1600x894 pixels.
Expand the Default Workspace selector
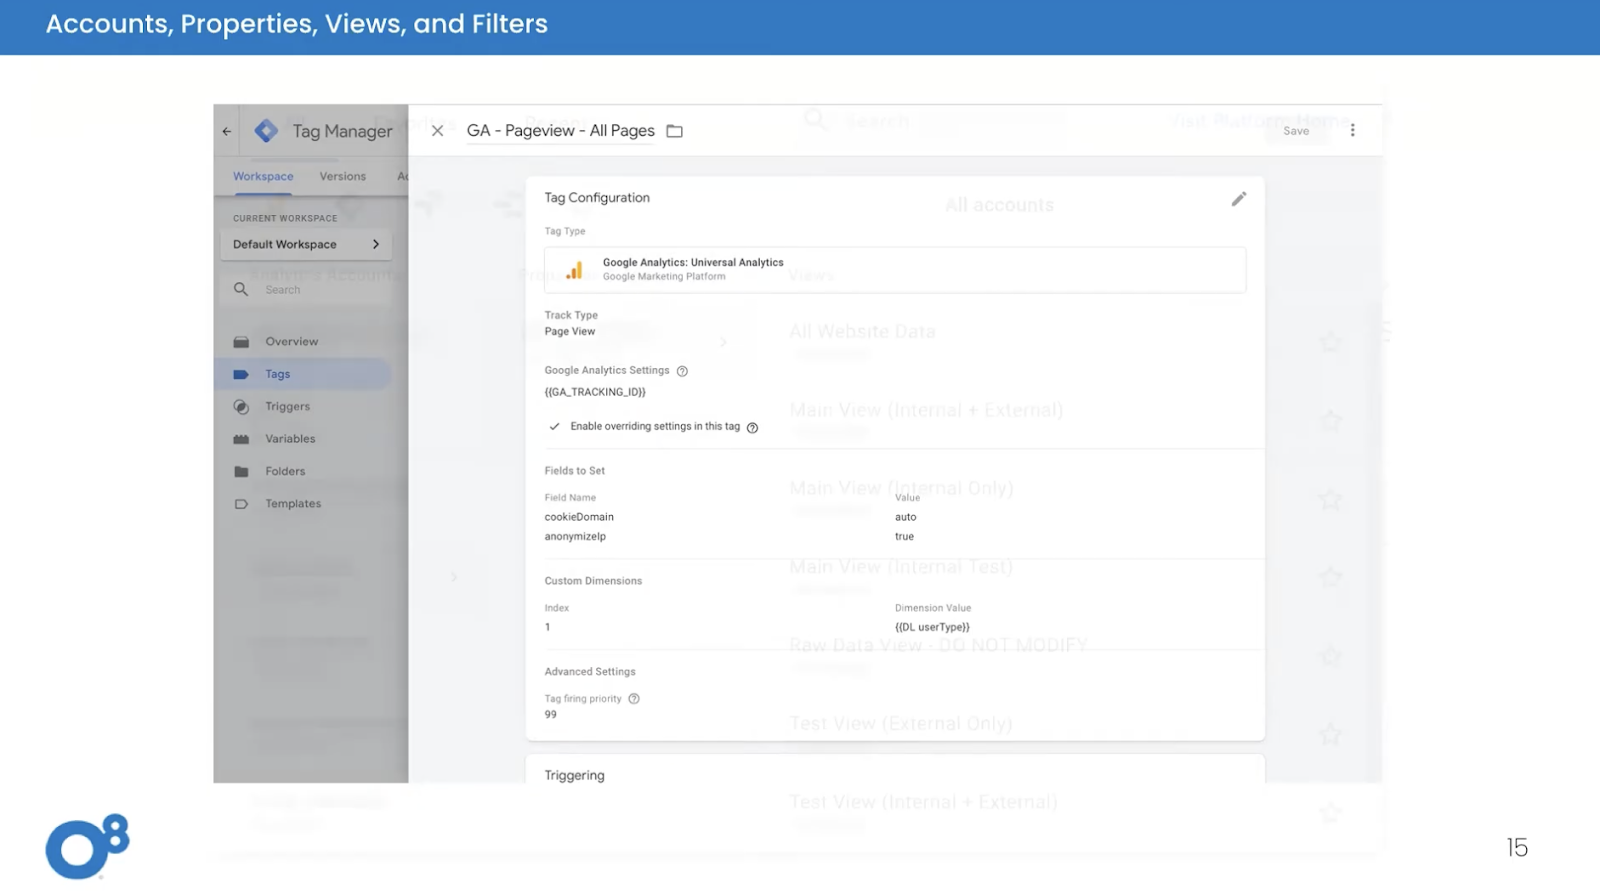point(306,244)
